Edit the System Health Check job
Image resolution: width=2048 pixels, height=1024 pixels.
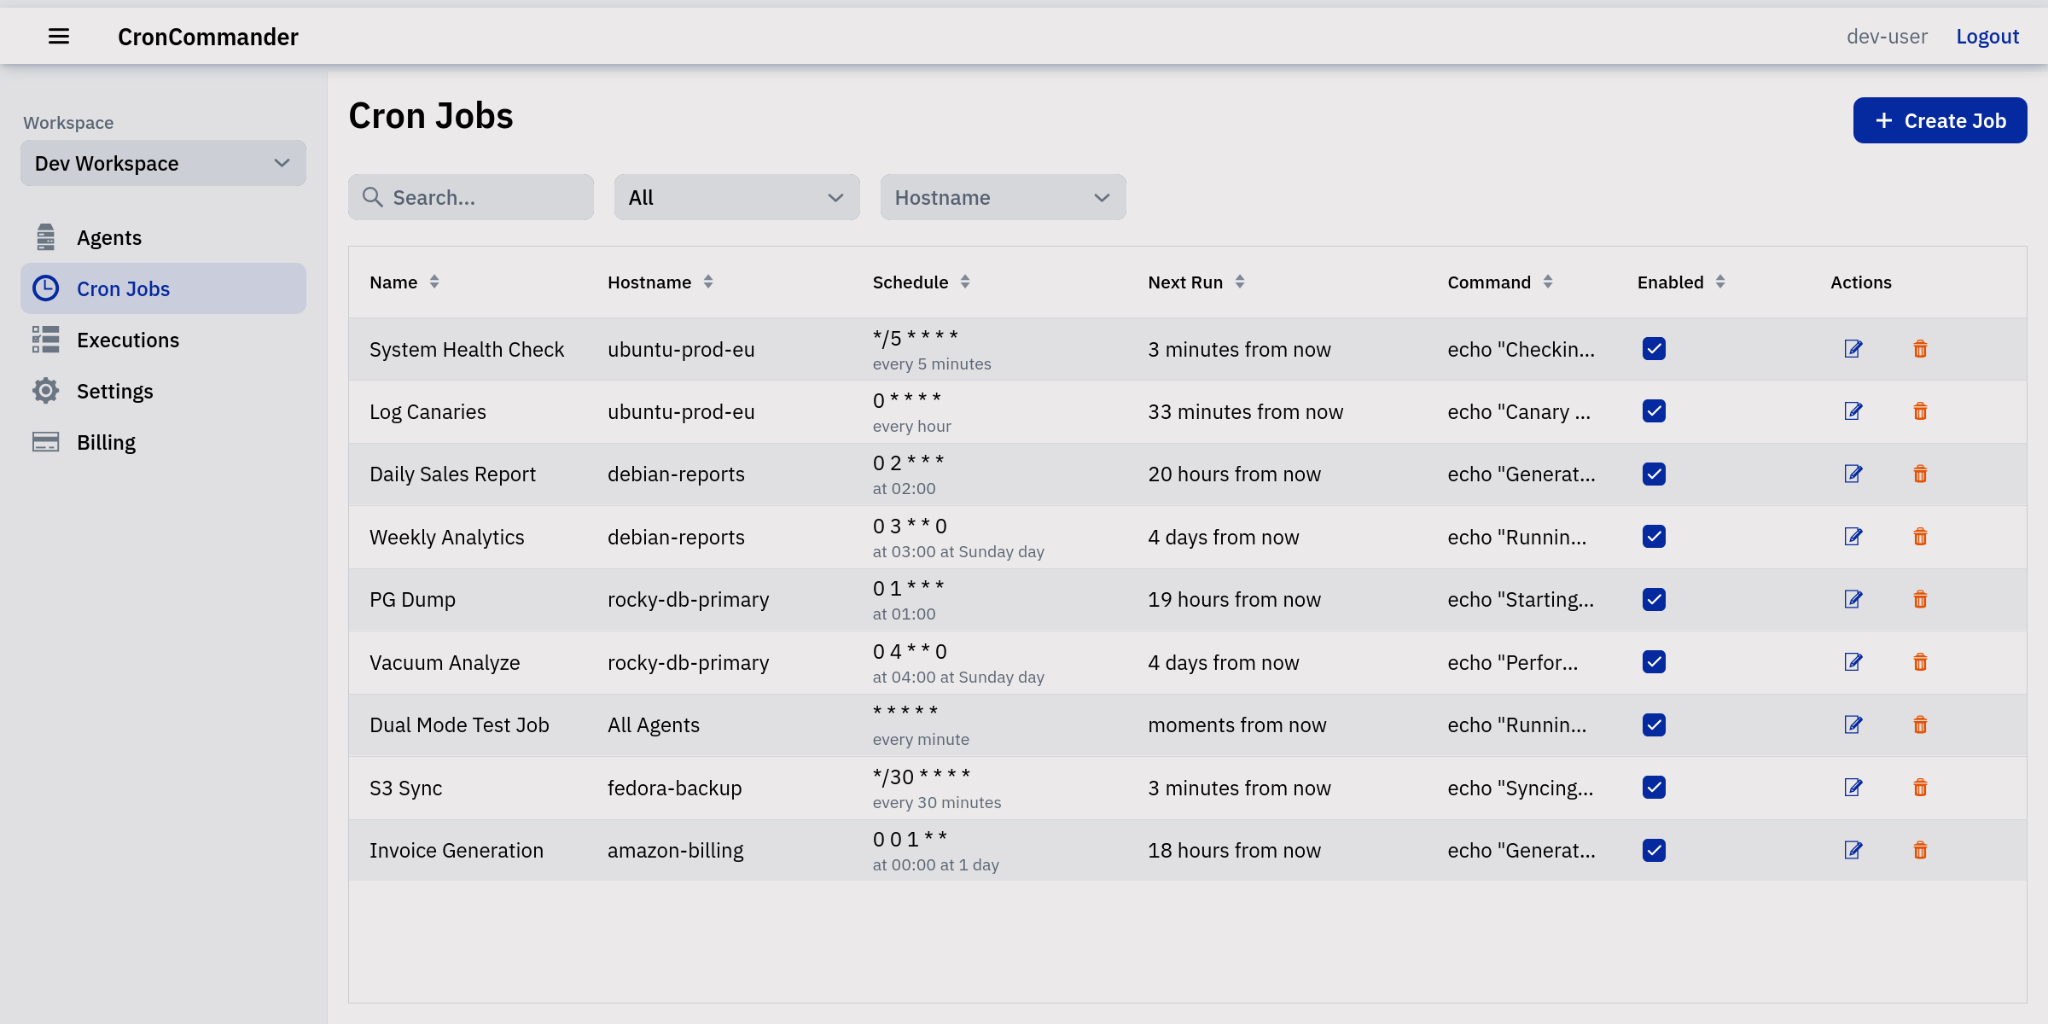1853,349
